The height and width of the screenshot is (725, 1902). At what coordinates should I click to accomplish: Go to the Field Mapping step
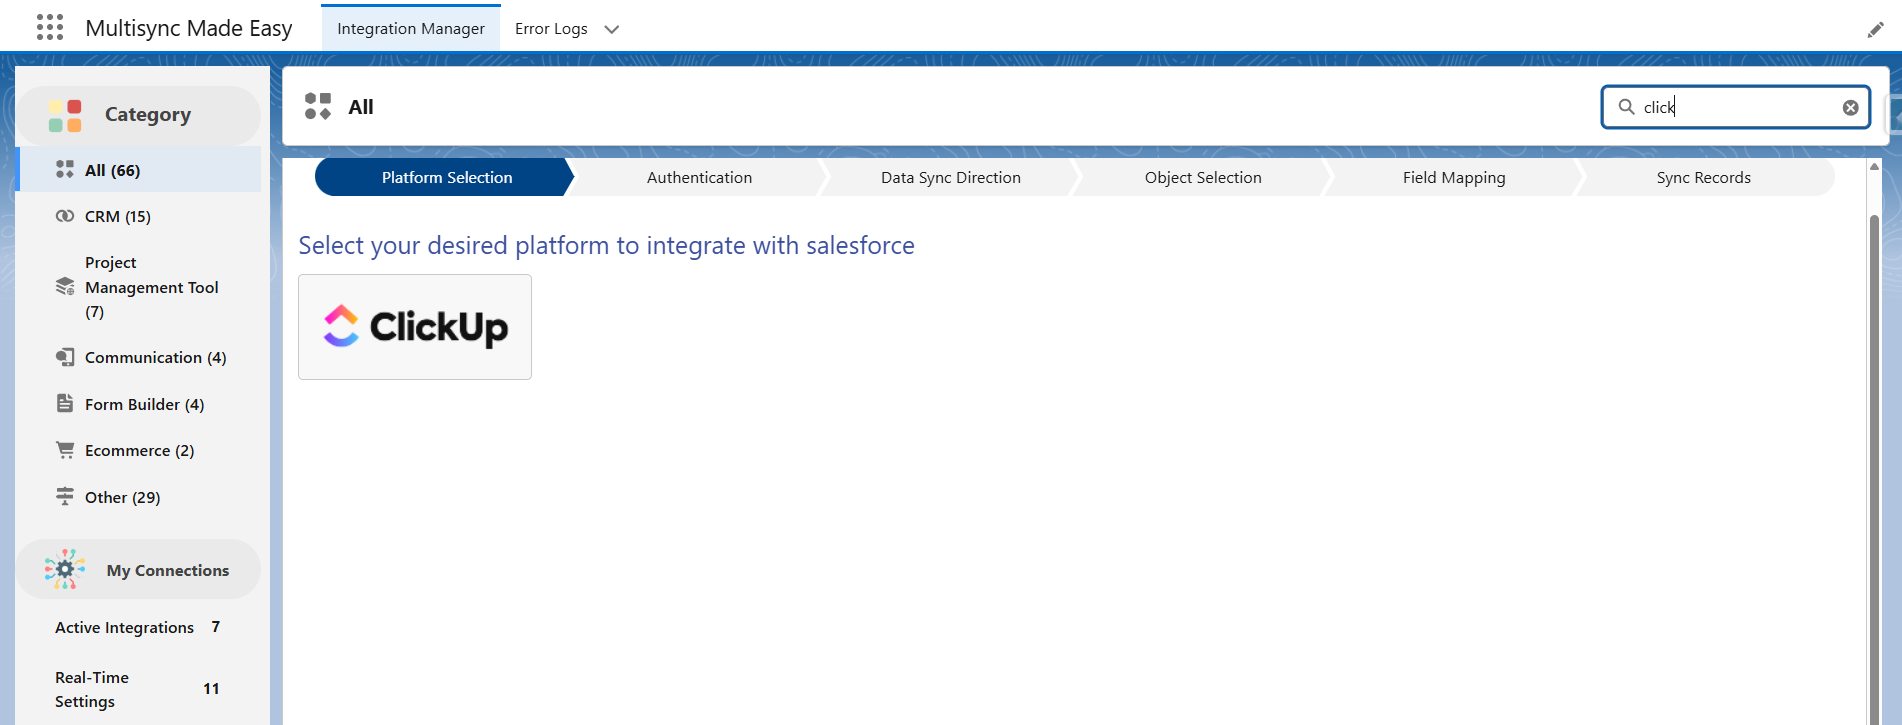click(x=1454, y=177)
